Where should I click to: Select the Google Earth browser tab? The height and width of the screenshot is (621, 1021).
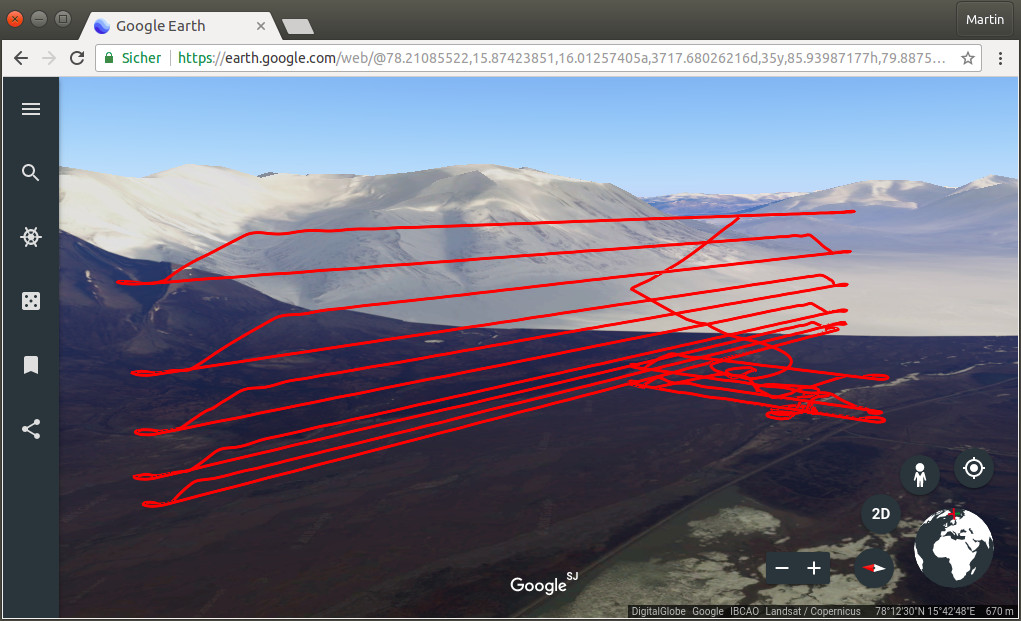click(x=180, y=26)
